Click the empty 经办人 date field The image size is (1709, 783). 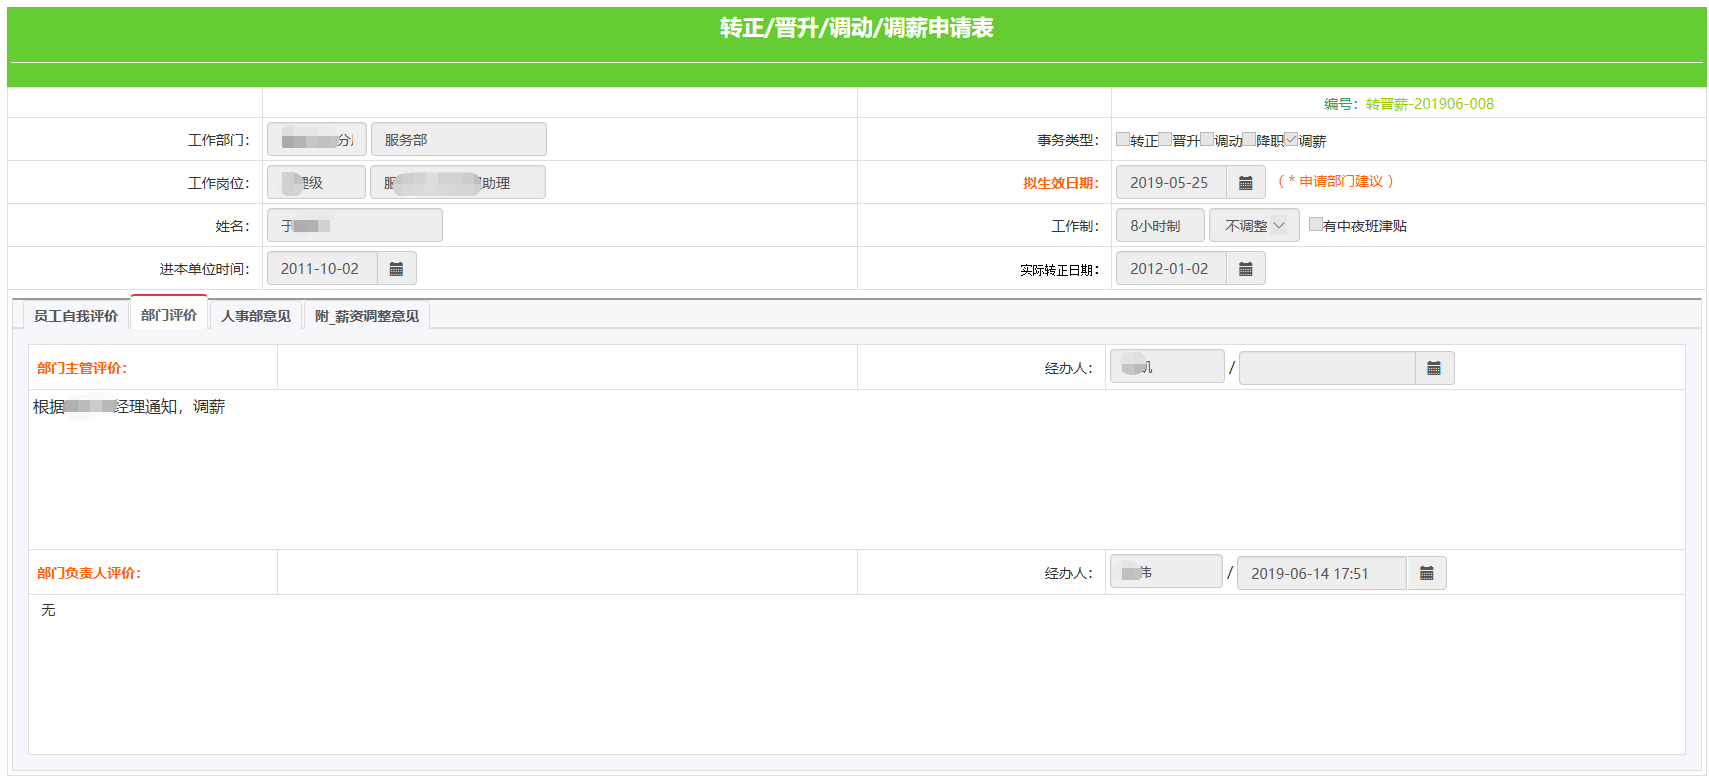point(1326,368)
